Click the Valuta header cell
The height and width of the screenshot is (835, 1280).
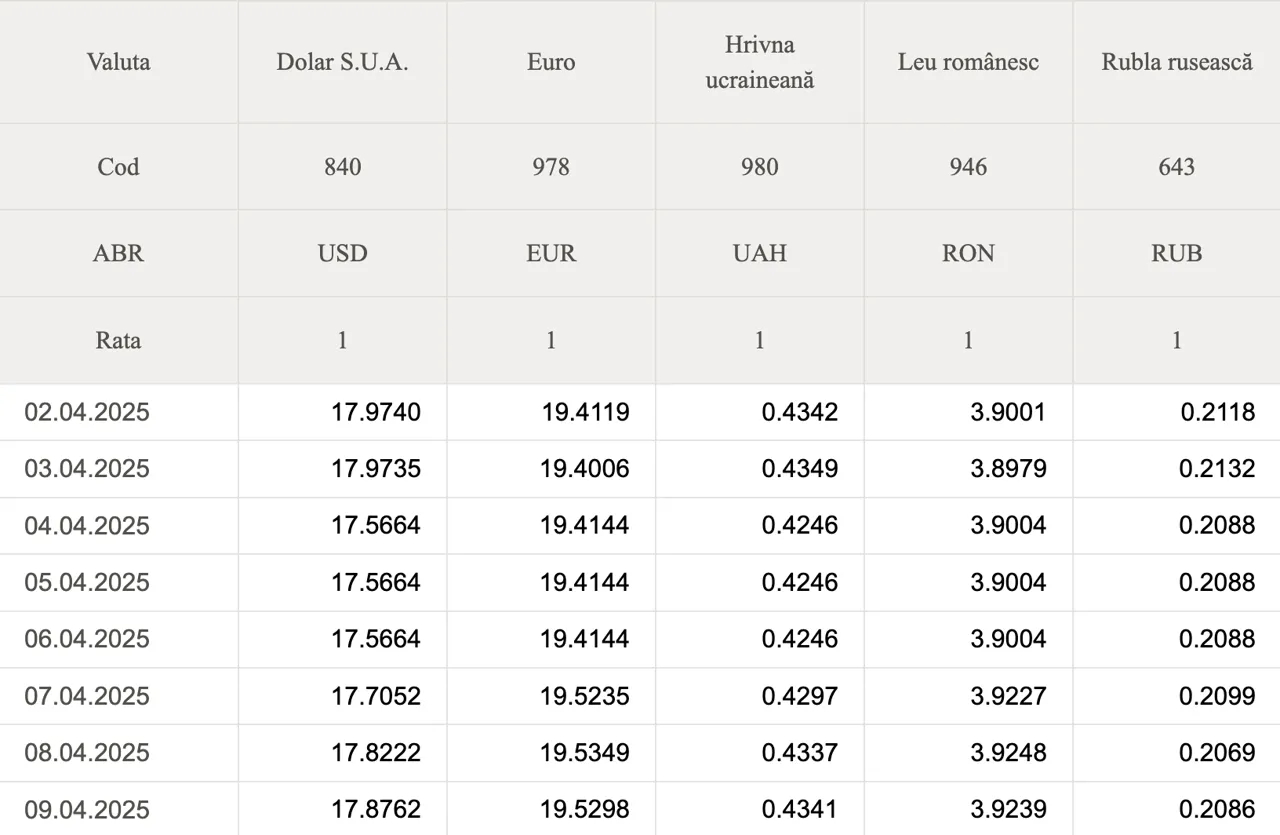pos(119,62)
